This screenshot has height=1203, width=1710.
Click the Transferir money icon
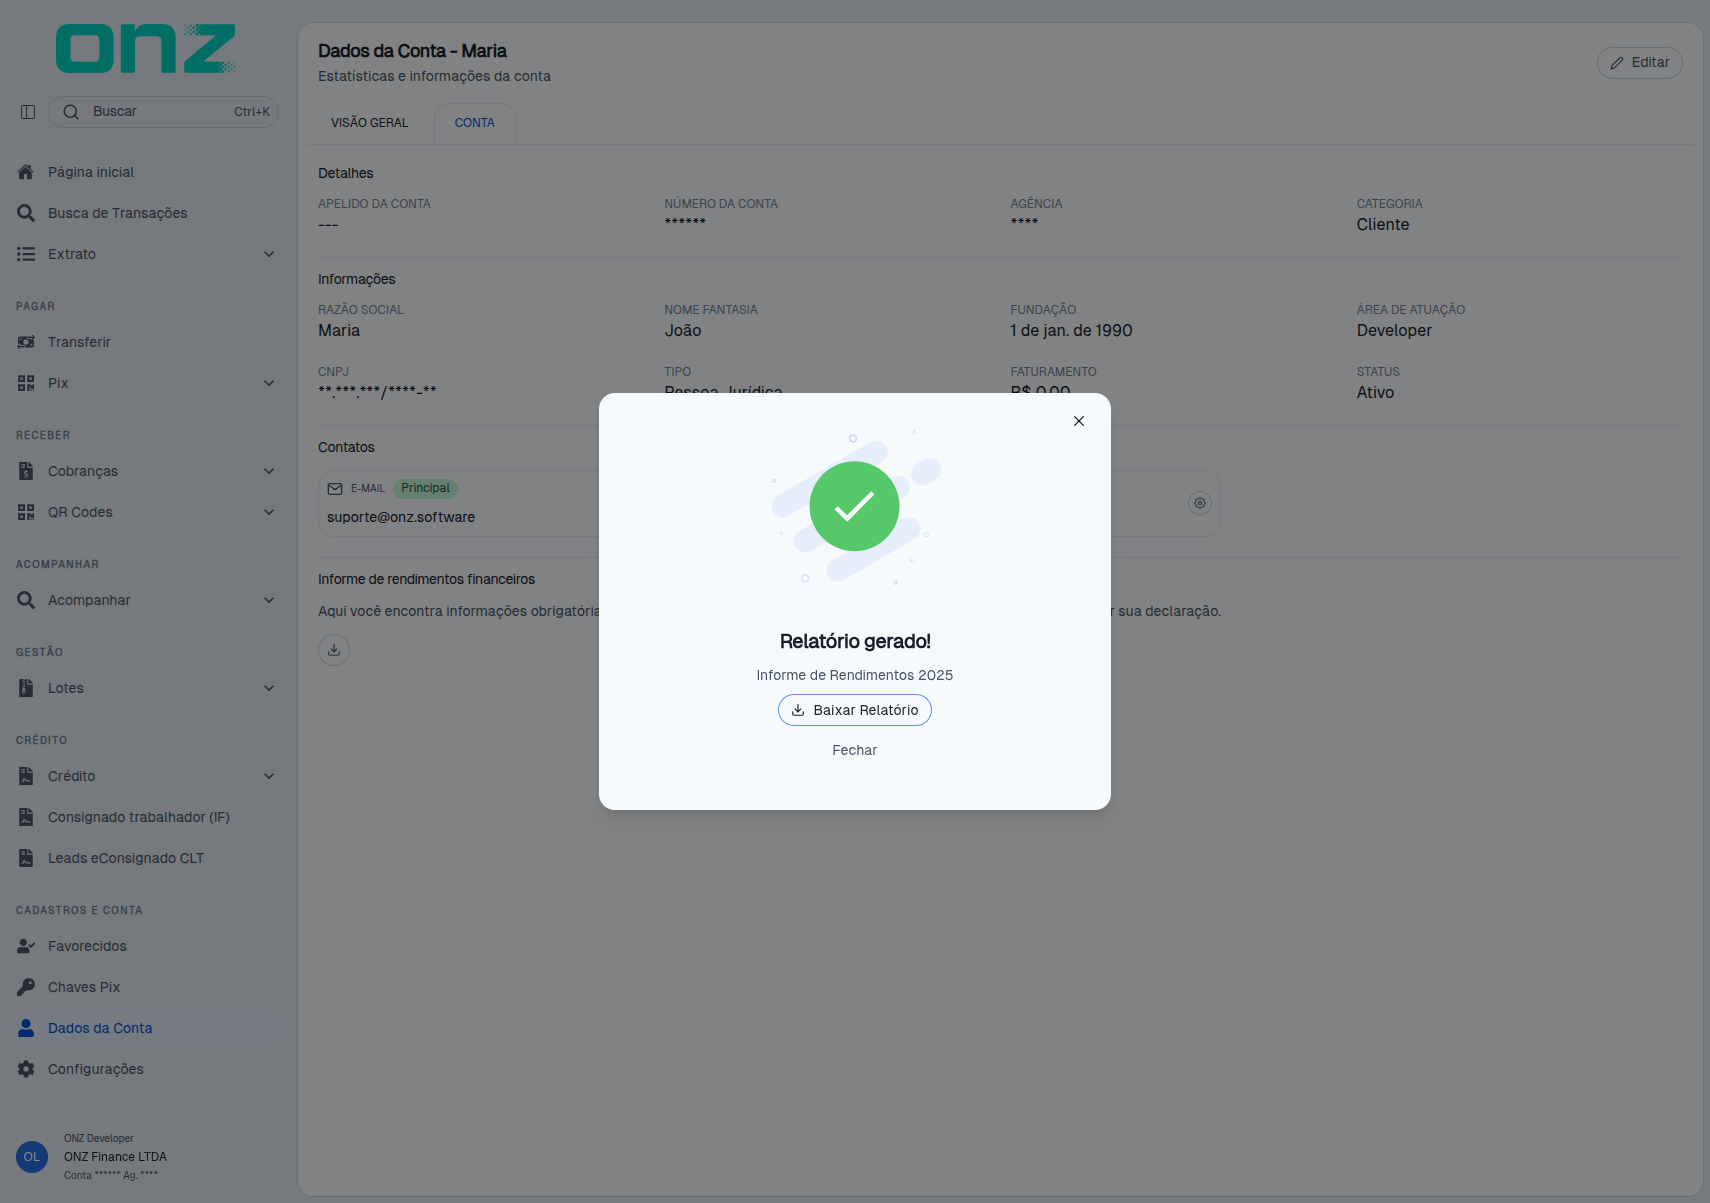coord(26,342)
